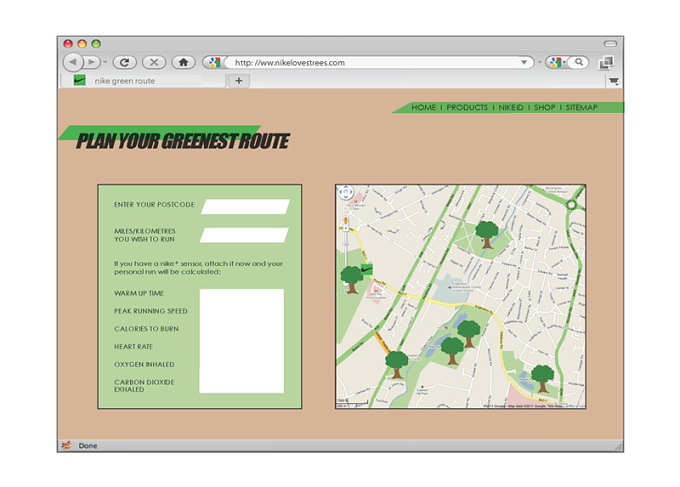This screenshot has height=487, width=680.
Task: Click the PEAK RUNNING SPEED label
Action: tap(150, 311)
